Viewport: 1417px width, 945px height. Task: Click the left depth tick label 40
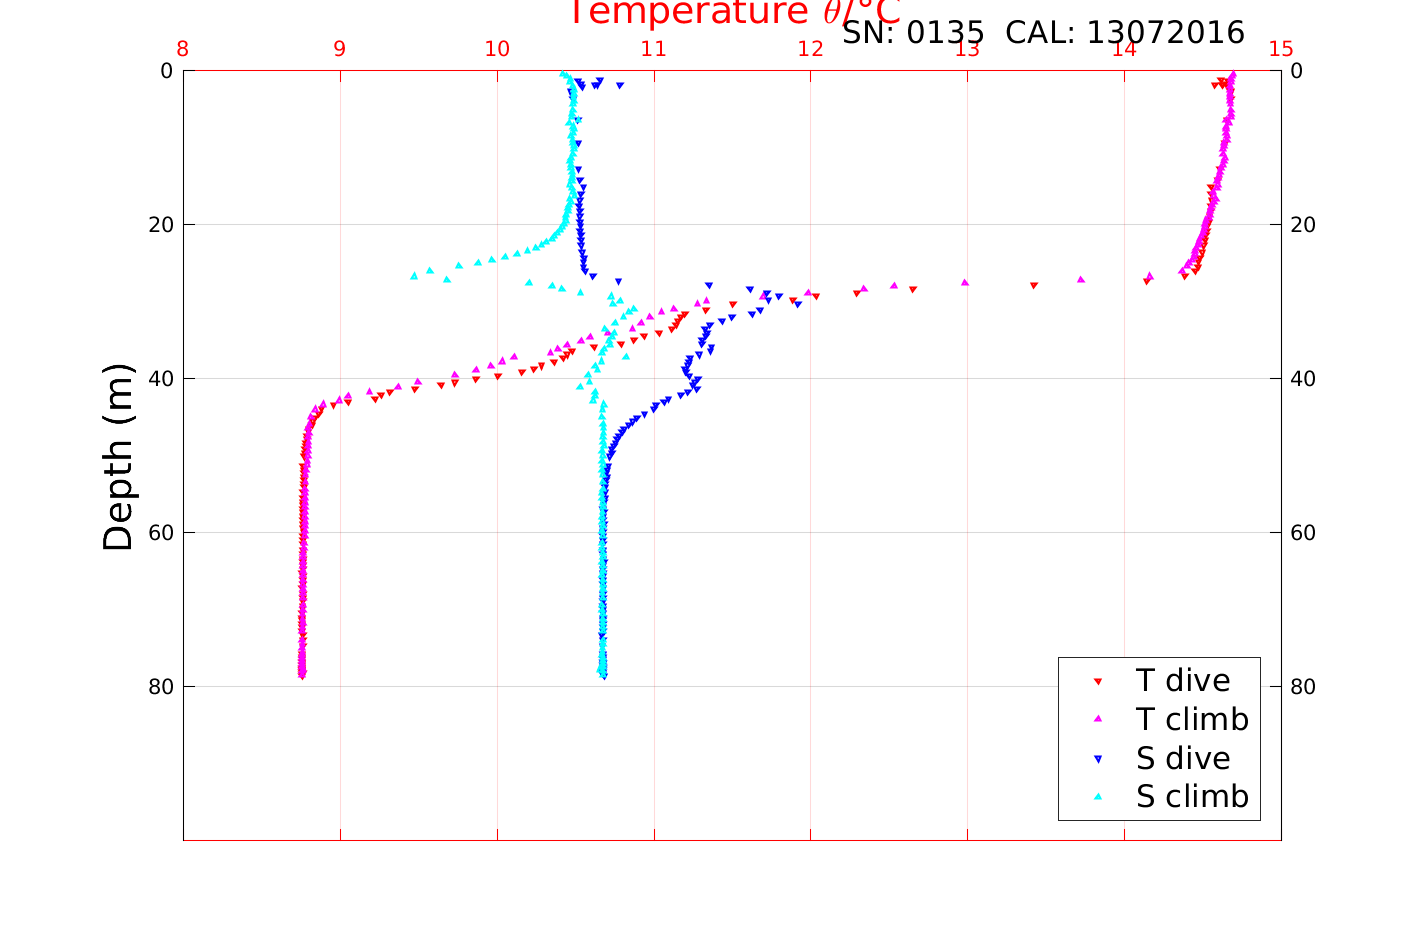coord(160,379)
